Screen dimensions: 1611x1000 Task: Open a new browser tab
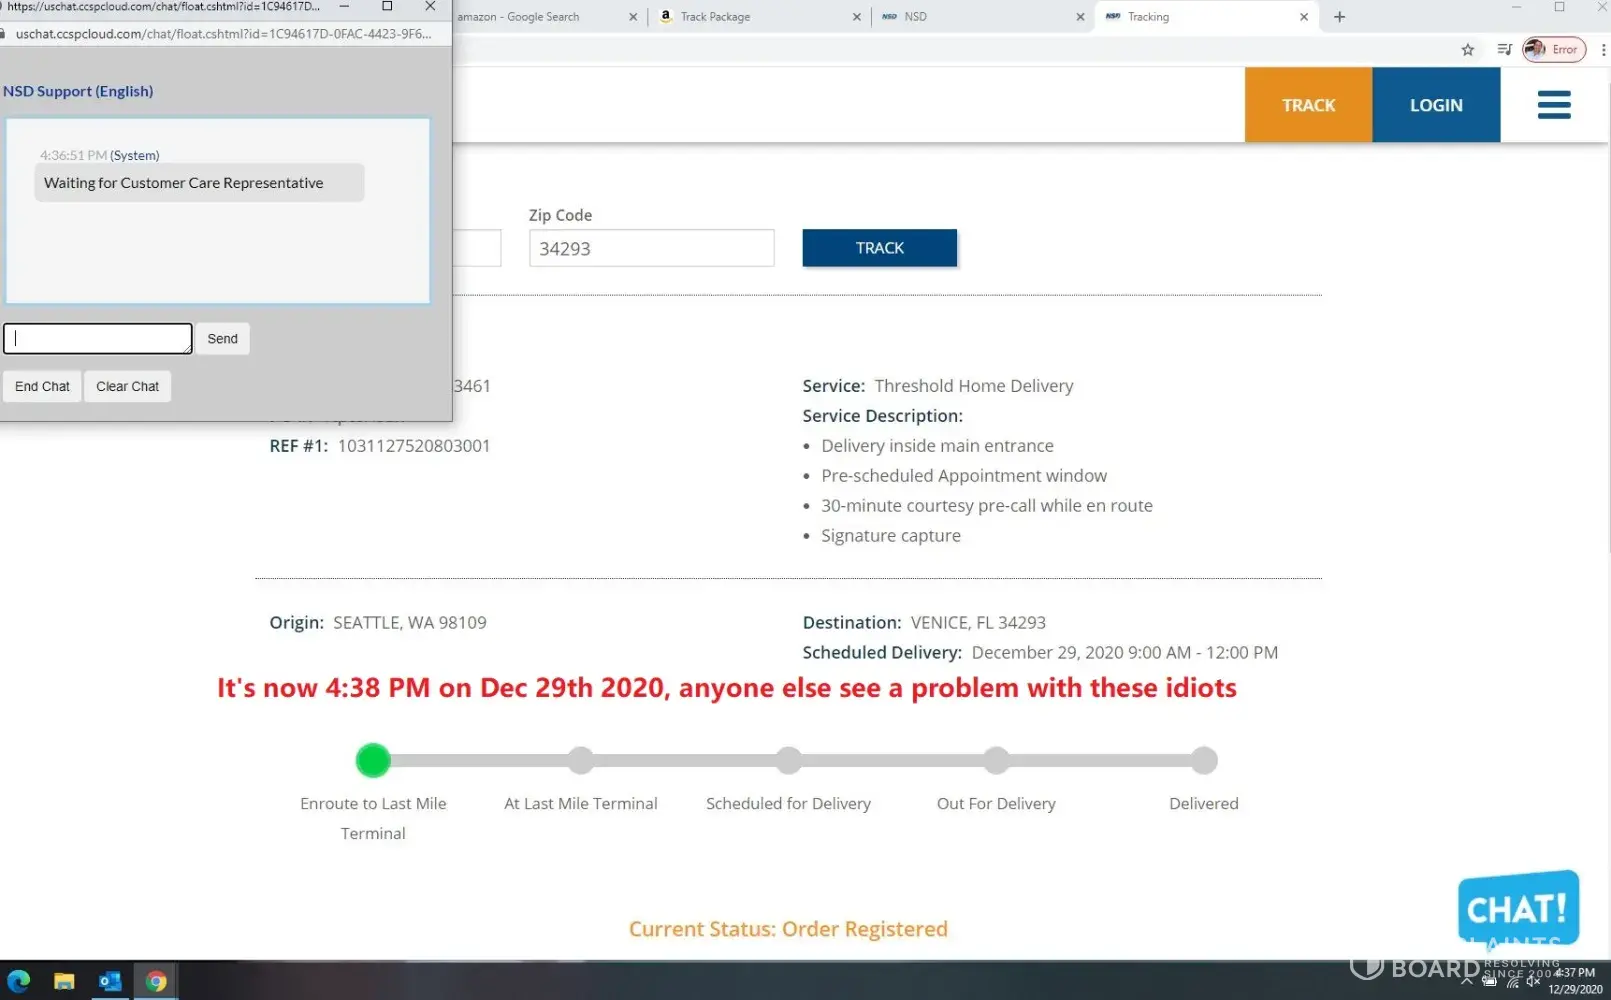point(1339,17)
